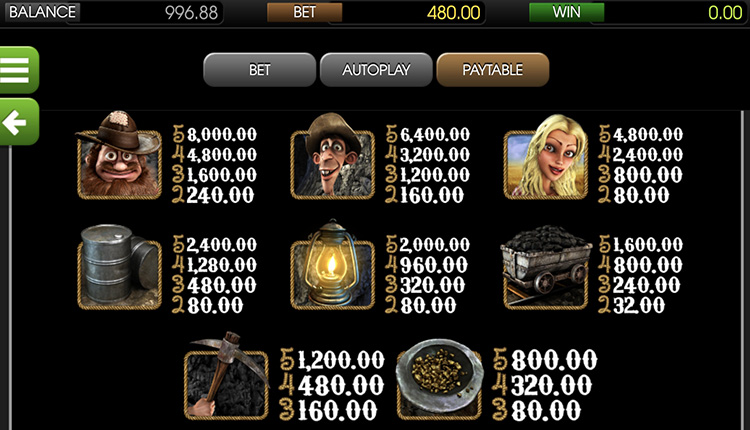Switch to the AUTOPLAY tab
The image size is (750, 430).
click(x=376, y=70)
